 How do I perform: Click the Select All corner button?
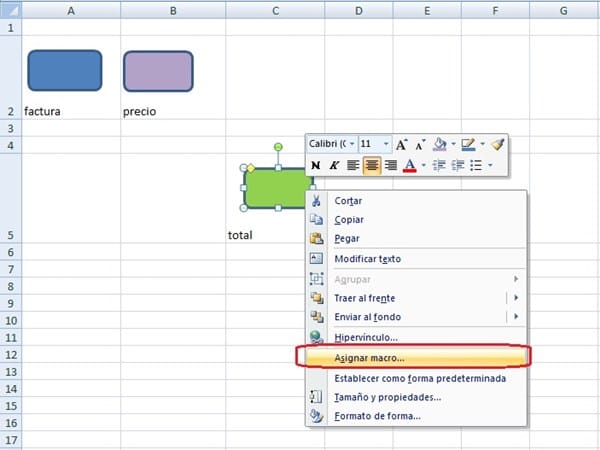point(11,11)
